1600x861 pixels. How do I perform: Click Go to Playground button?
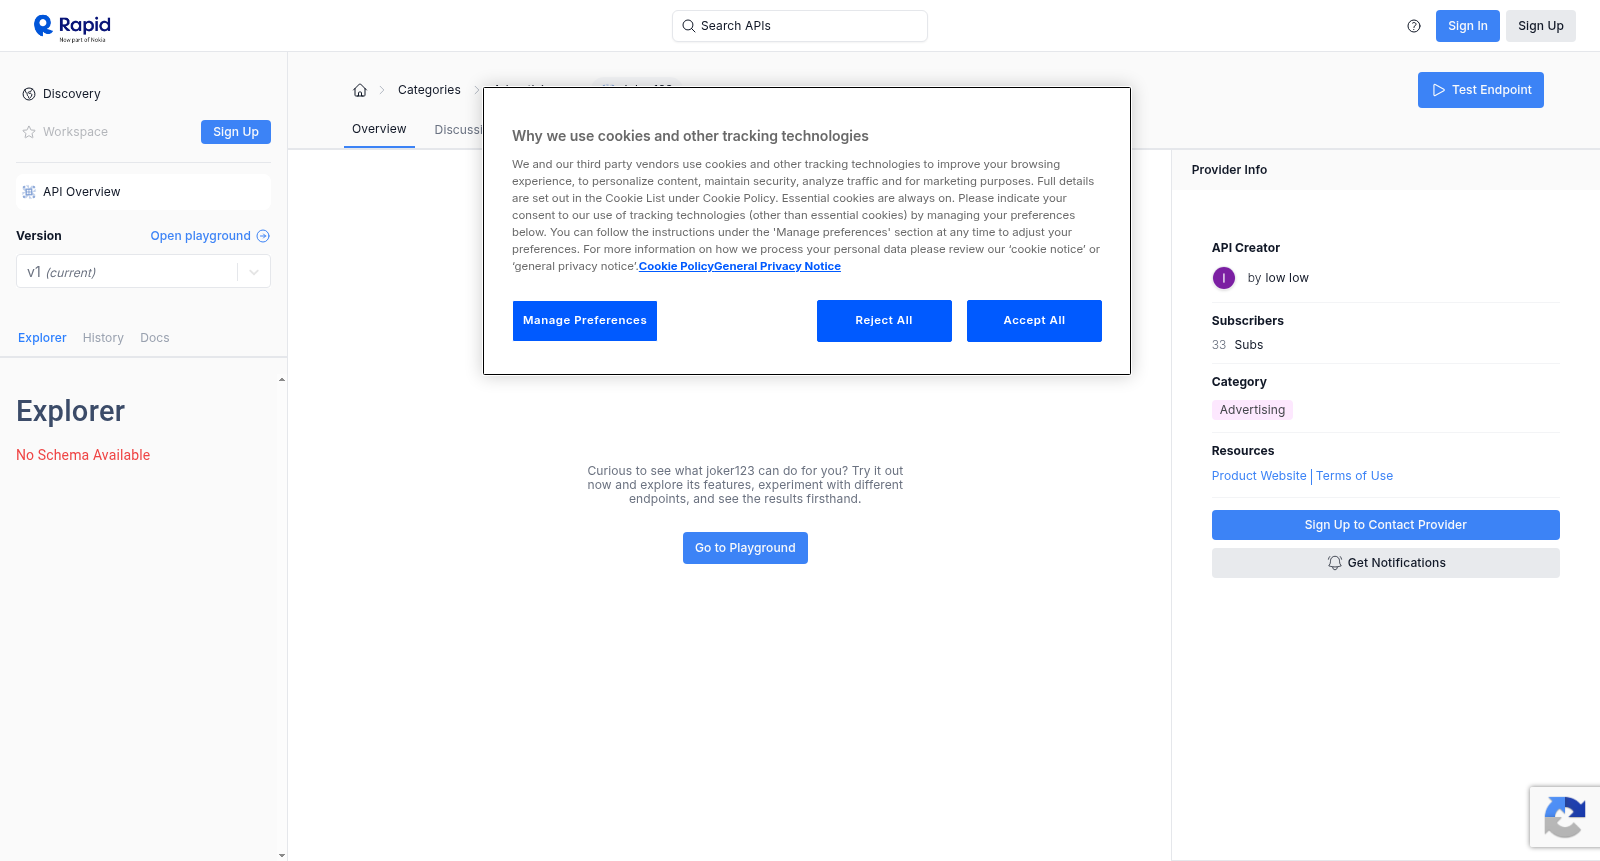(745, 548)
